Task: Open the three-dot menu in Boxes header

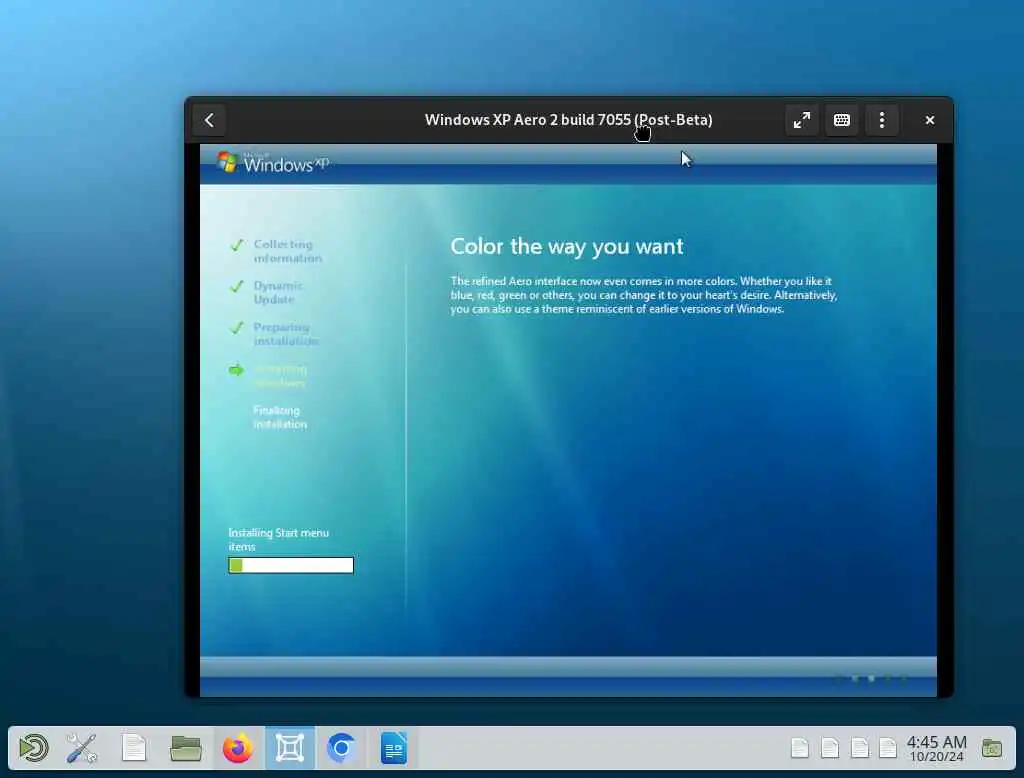Action: coord(882,120)
